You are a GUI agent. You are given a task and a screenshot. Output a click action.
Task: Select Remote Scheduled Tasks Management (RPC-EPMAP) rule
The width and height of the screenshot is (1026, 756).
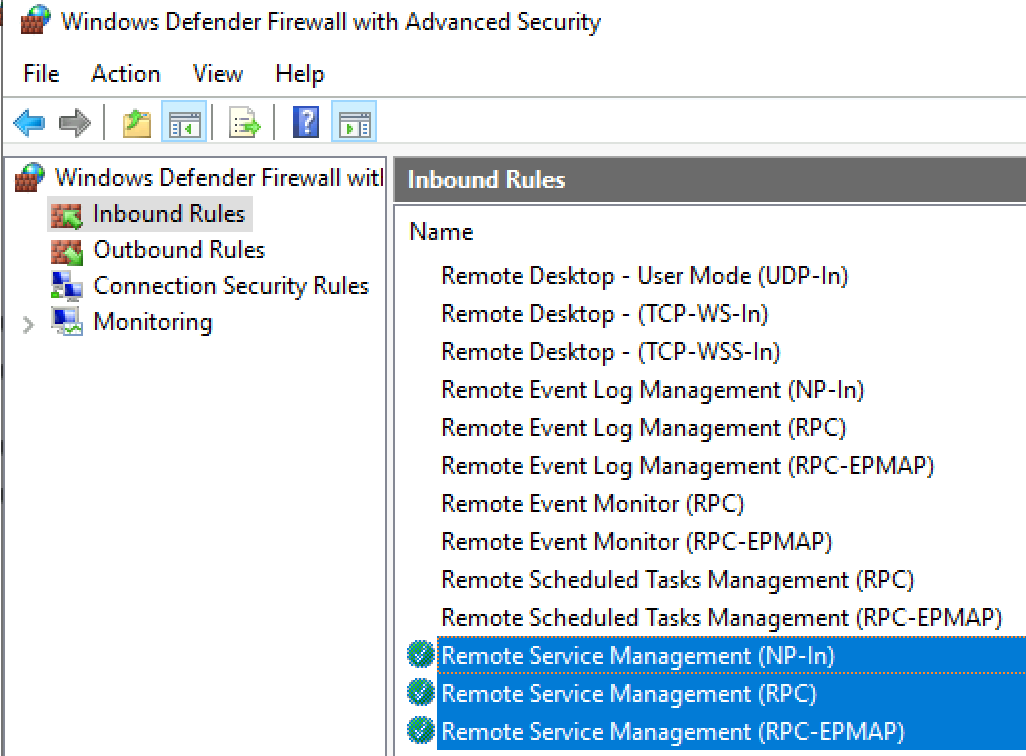(x=722, y=618)
